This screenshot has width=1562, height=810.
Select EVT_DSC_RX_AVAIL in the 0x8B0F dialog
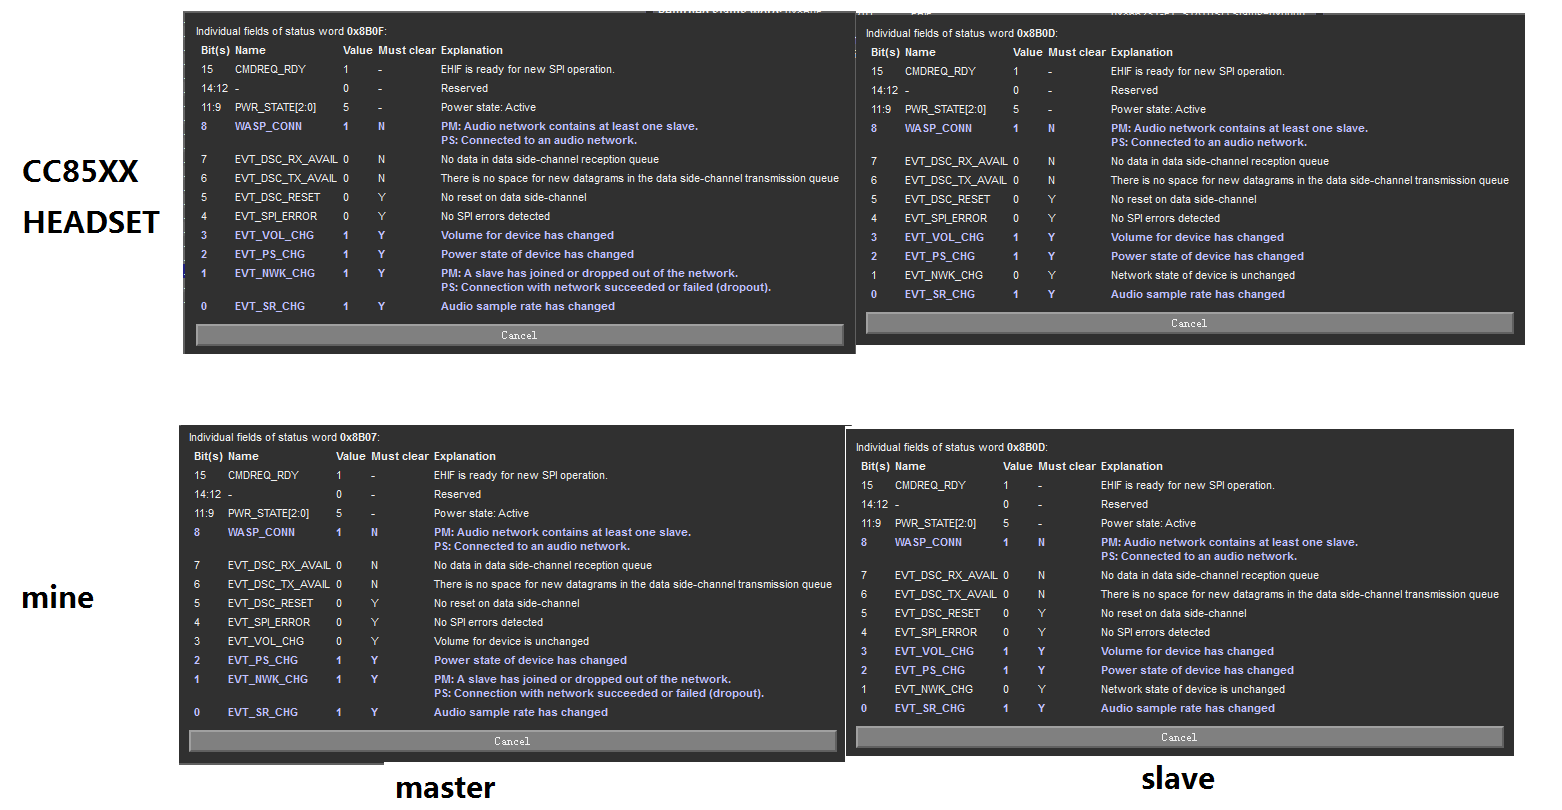coord(286,160)
